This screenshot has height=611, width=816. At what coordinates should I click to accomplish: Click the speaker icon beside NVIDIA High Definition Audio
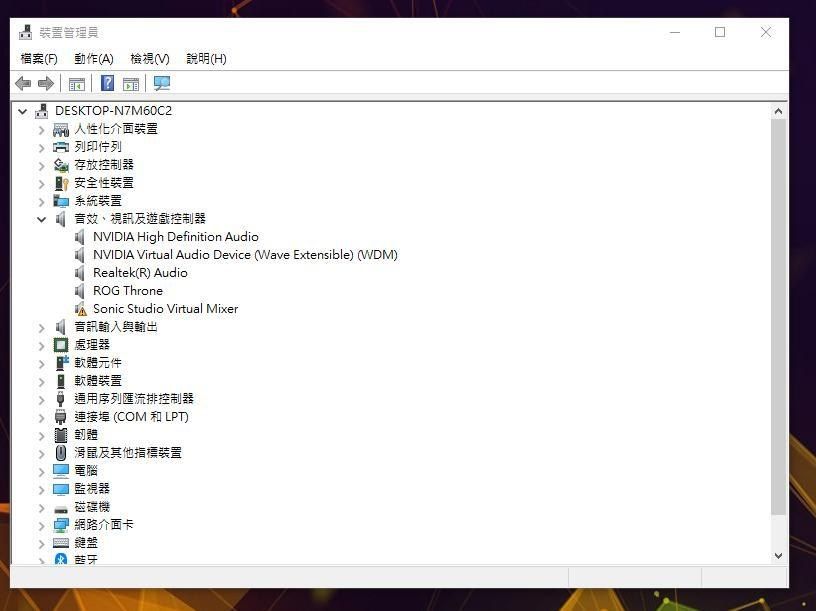coord(81,236)
